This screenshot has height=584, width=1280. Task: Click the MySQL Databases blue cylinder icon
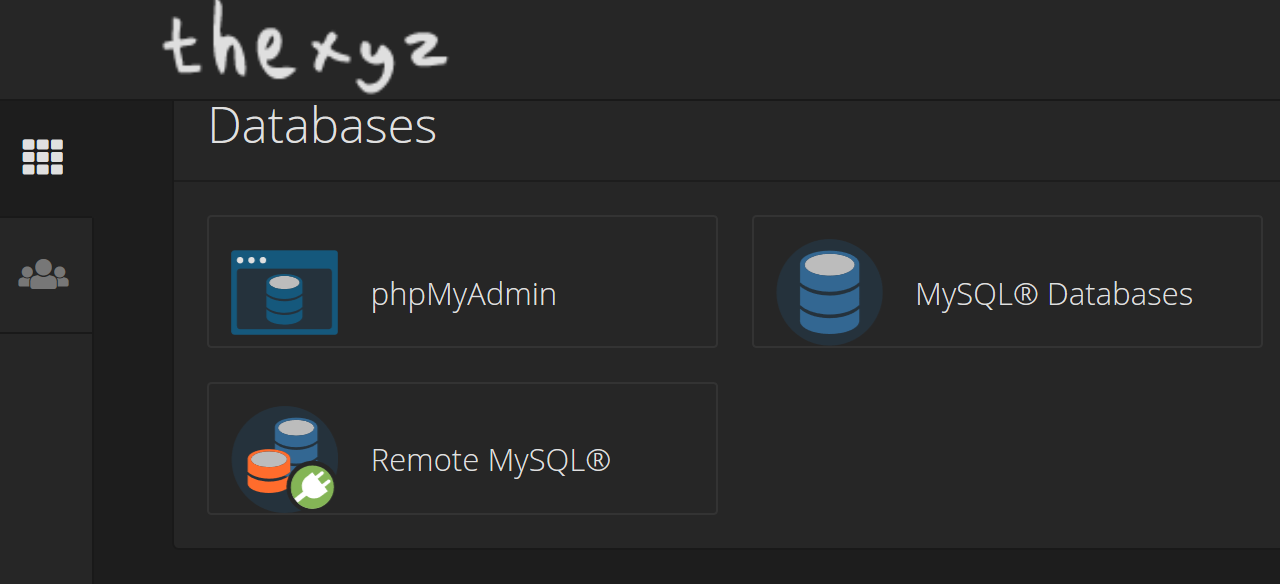click(830, 292)
